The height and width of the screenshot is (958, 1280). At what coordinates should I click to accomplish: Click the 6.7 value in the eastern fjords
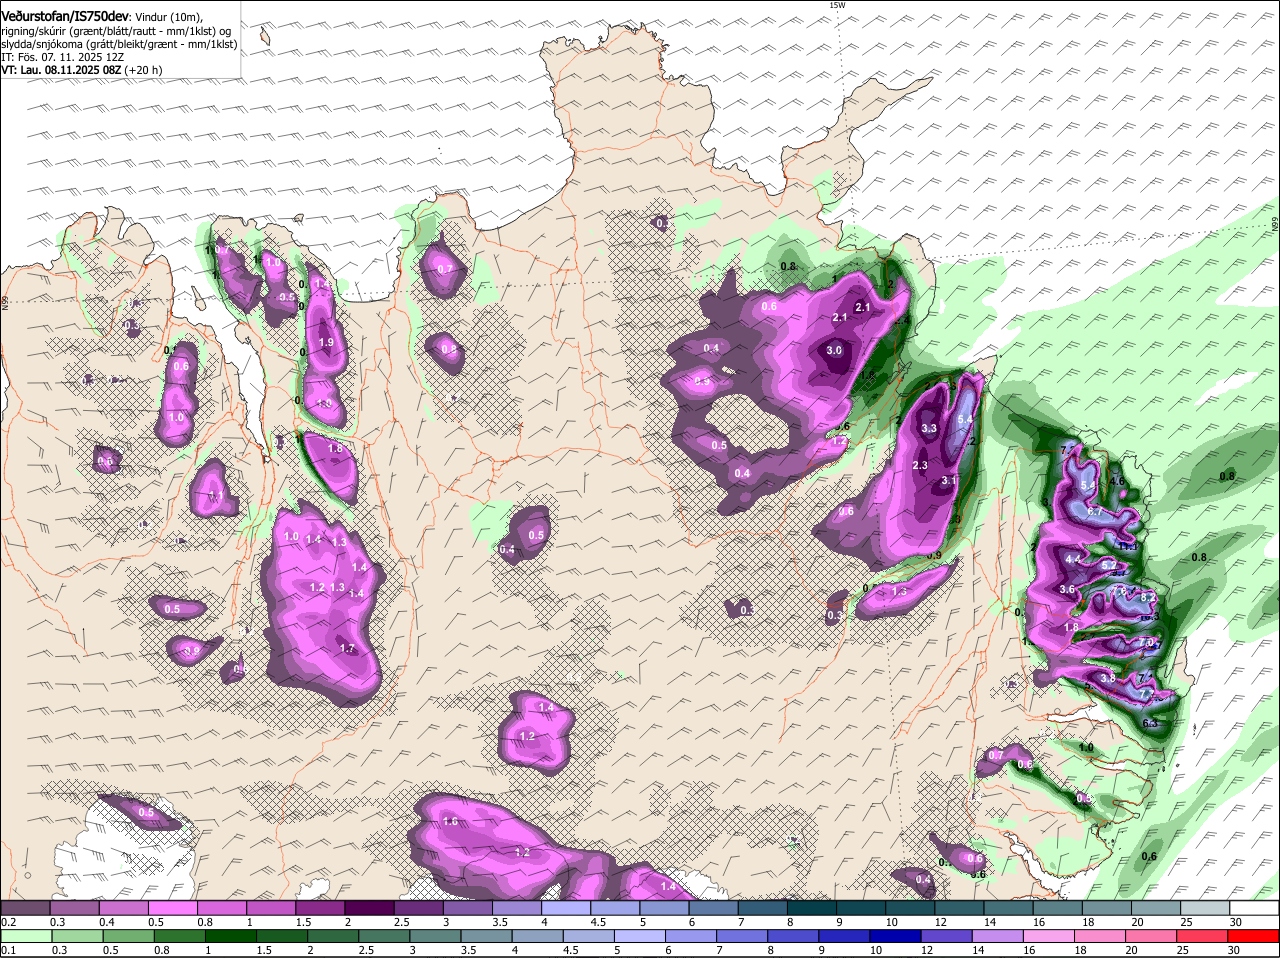click(x=1094, y=511)
